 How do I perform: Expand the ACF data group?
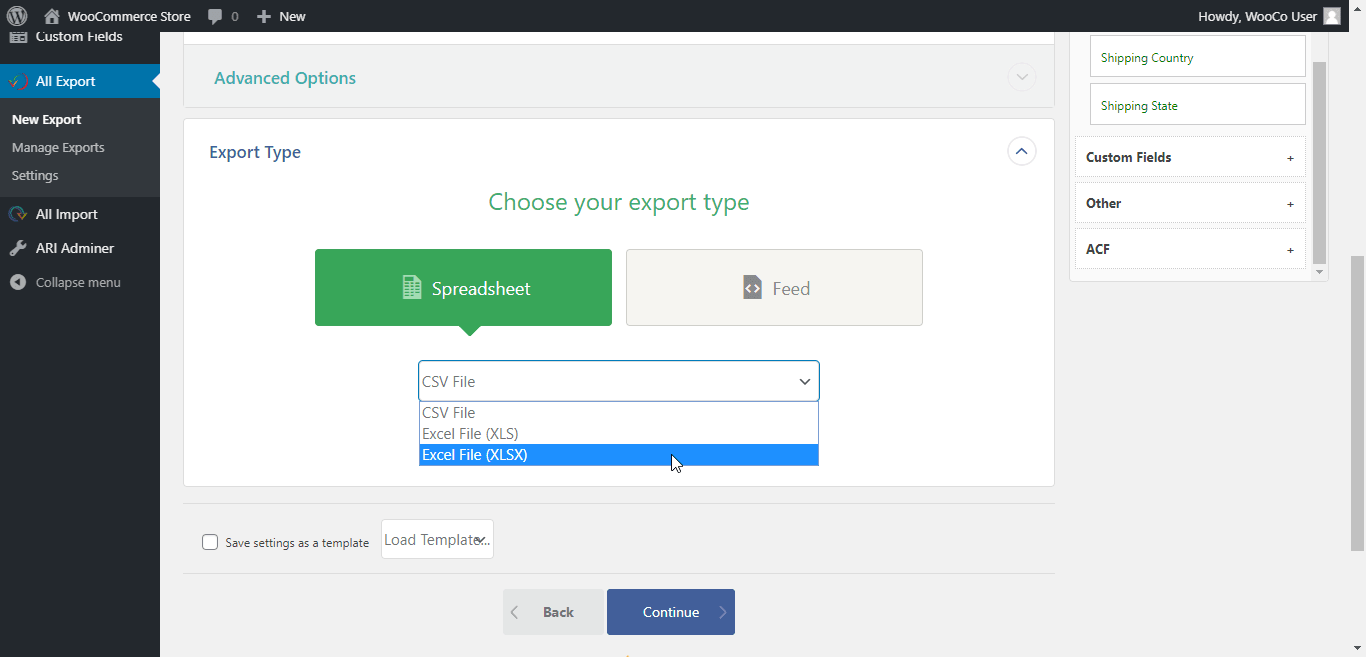(x=1190, y=249)
